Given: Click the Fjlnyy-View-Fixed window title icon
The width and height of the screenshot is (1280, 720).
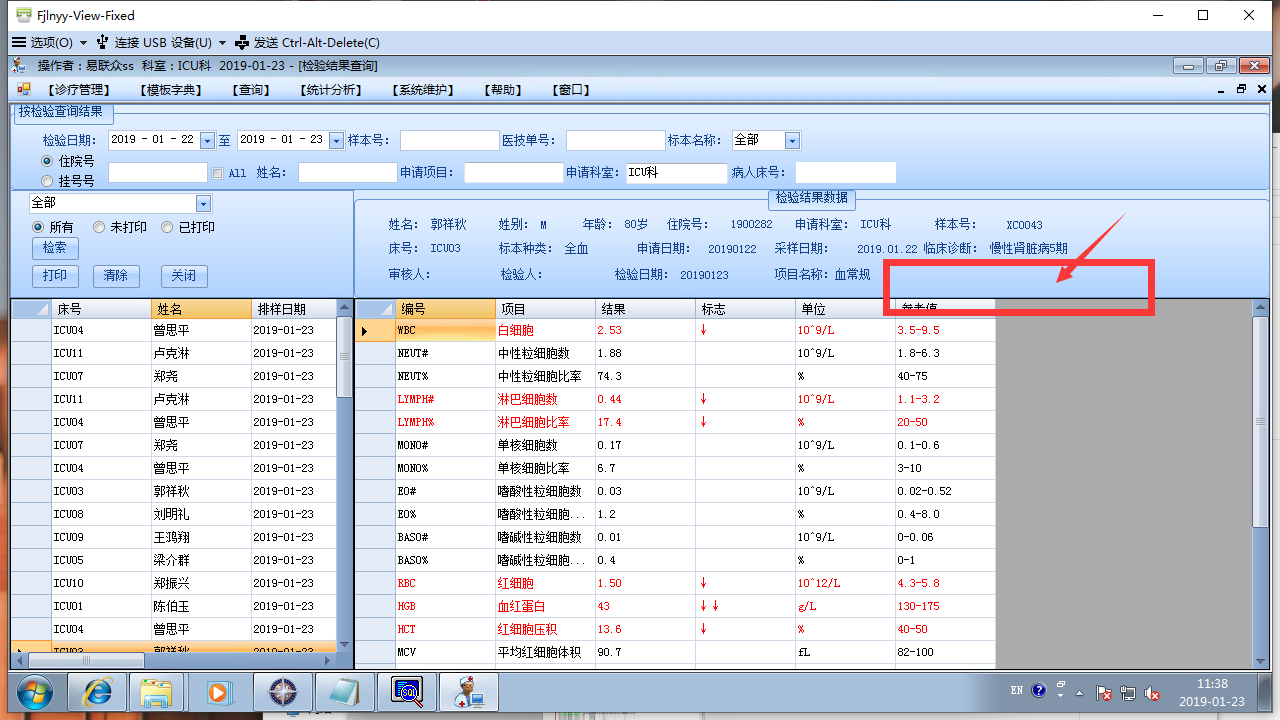Looking at the screenshot, I should click(x=23, y=15).
